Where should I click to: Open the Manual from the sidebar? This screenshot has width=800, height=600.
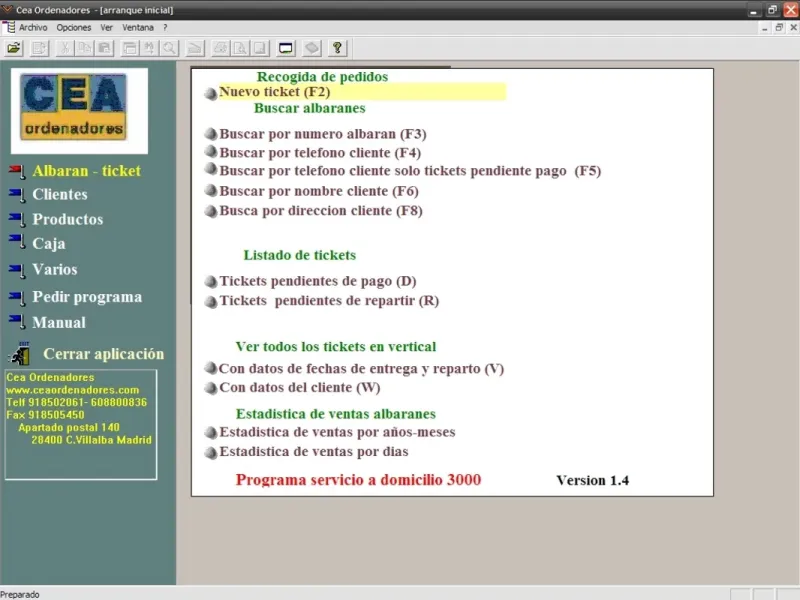(x=59, y=322)
